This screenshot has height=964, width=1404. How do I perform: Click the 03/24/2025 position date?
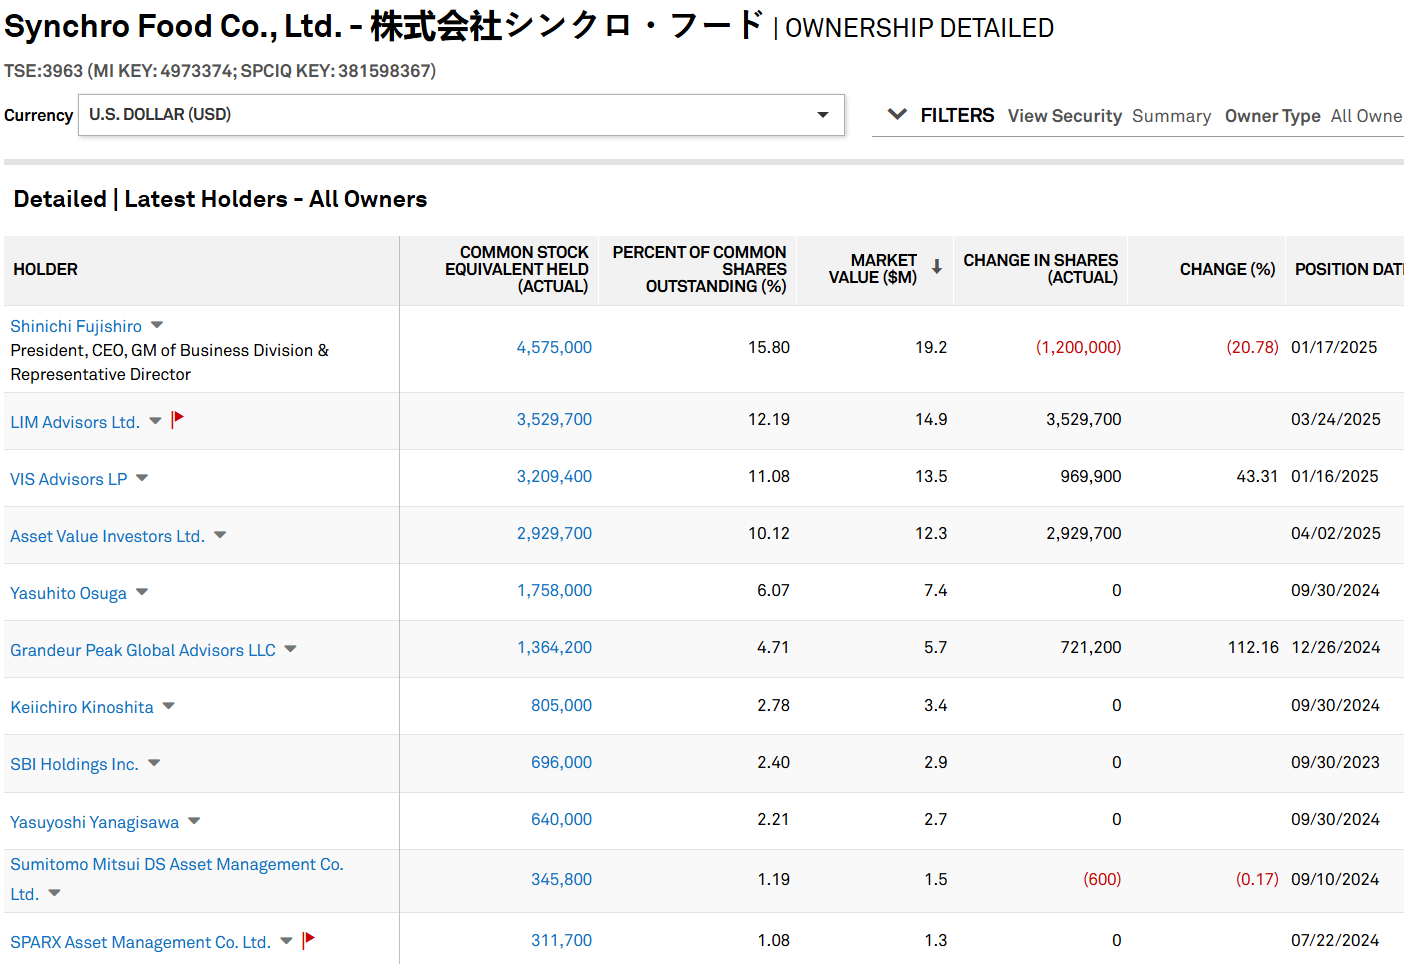(x=1336, y=419)
